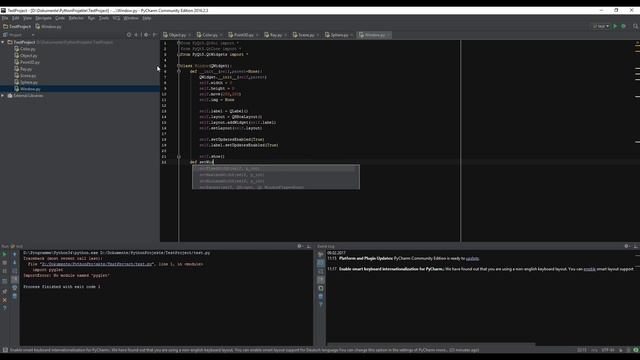Click the Event Log horizontal scrollbar
This screenshot has width=640, height=360.
431,344
